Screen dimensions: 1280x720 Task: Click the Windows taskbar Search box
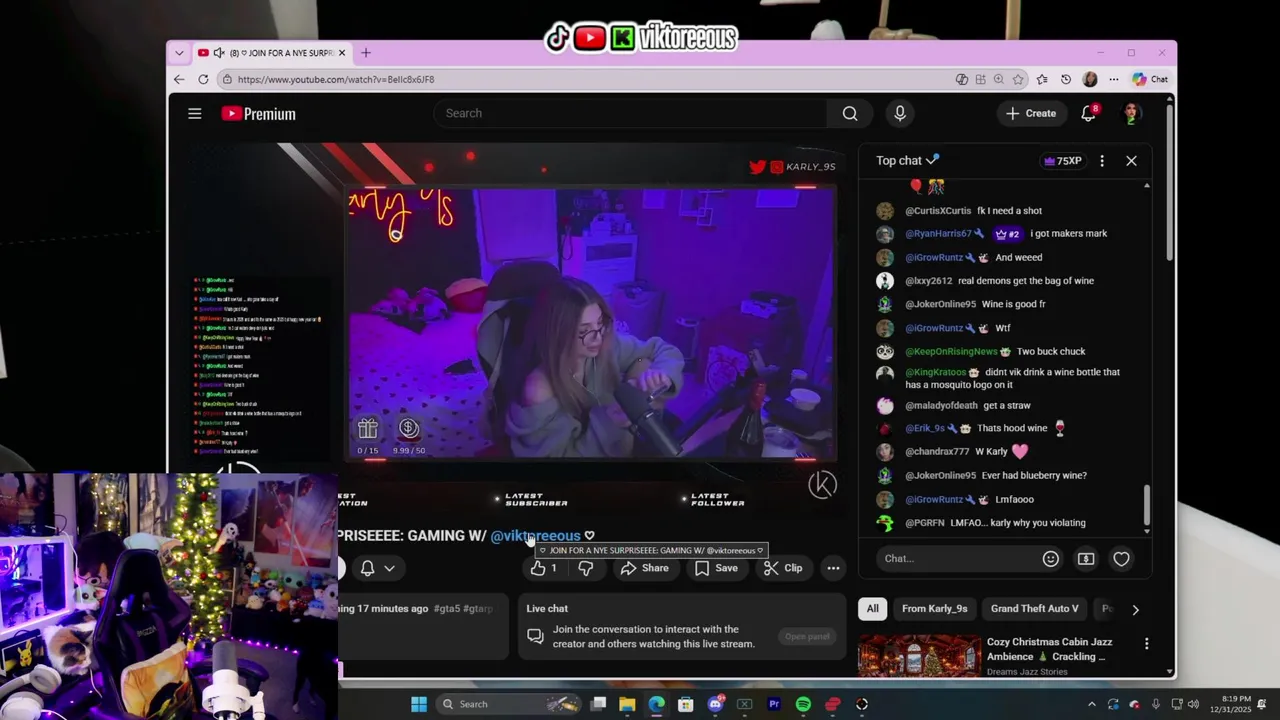click(508, 704)
